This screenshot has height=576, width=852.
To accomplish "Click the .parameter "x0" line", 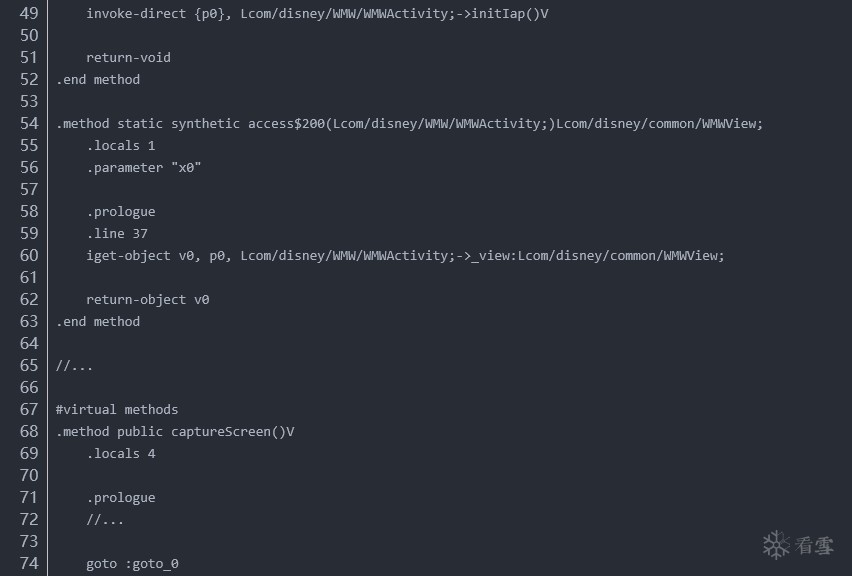I will click(x=143, y=167).
